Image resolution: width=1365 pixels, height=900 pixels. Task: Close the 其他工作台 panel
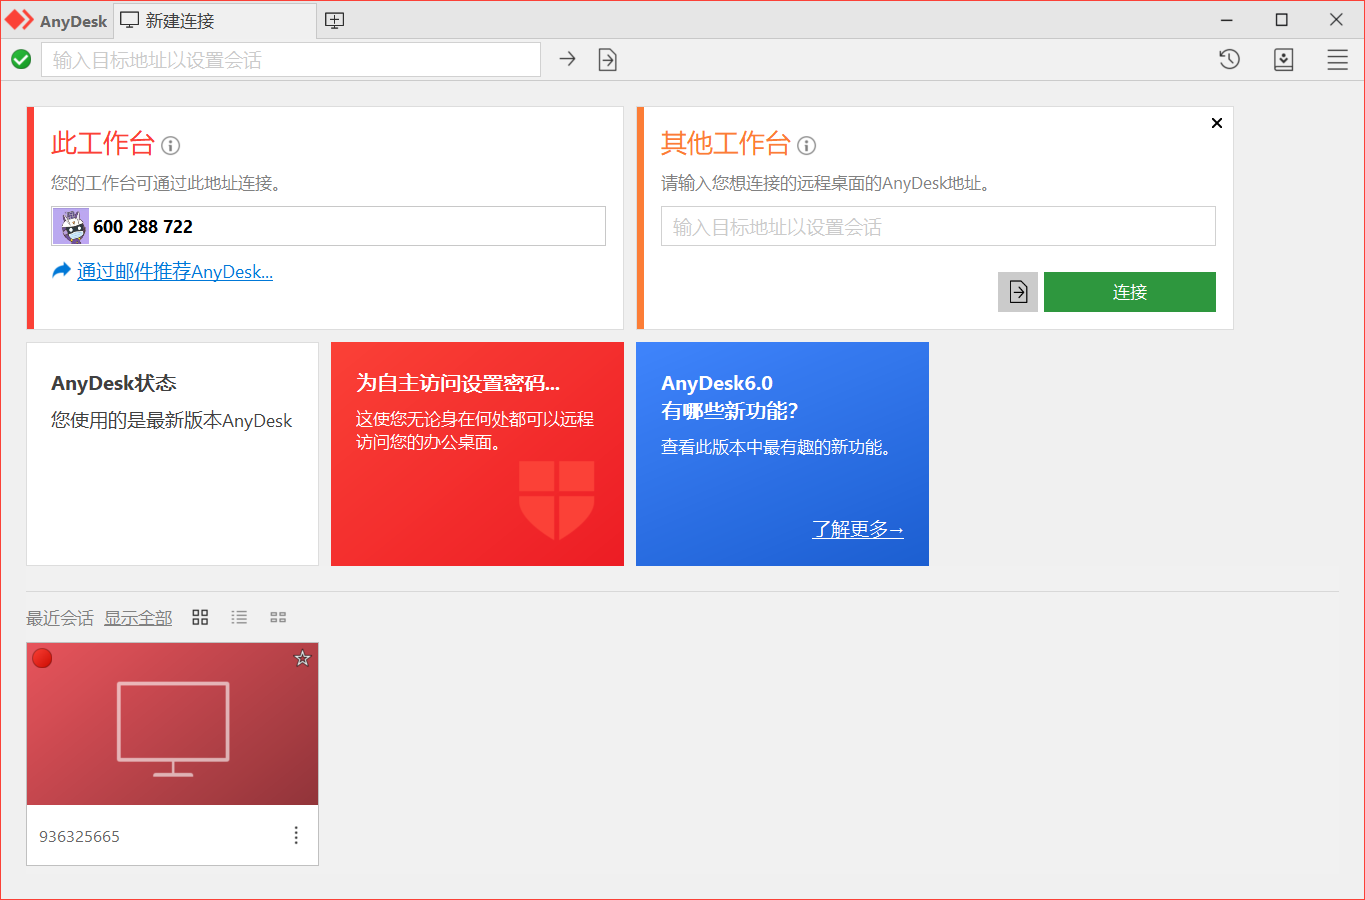(x=1217, y=123)
